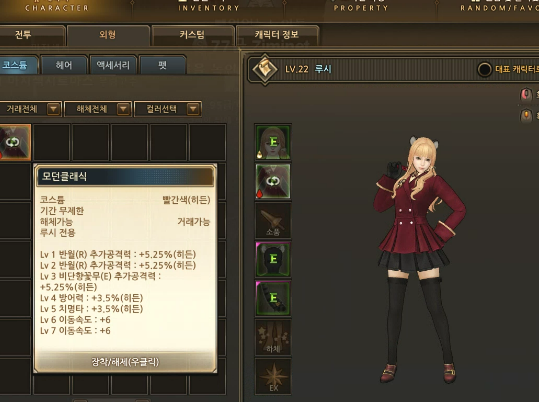Toggle the 대표 캐릭터 radio button

pyautogui.click(x=484, y=69)
